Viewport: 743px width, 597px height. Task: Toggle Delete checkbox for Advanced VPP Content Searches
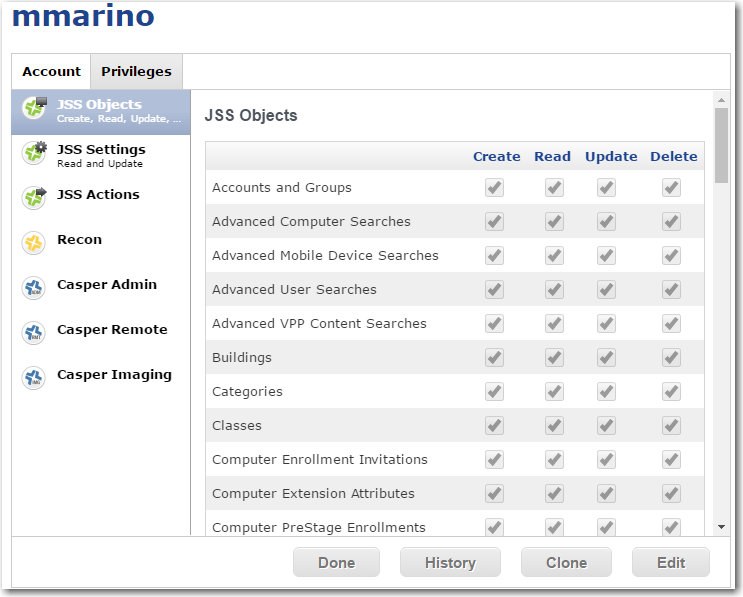[x=671, y=324]
